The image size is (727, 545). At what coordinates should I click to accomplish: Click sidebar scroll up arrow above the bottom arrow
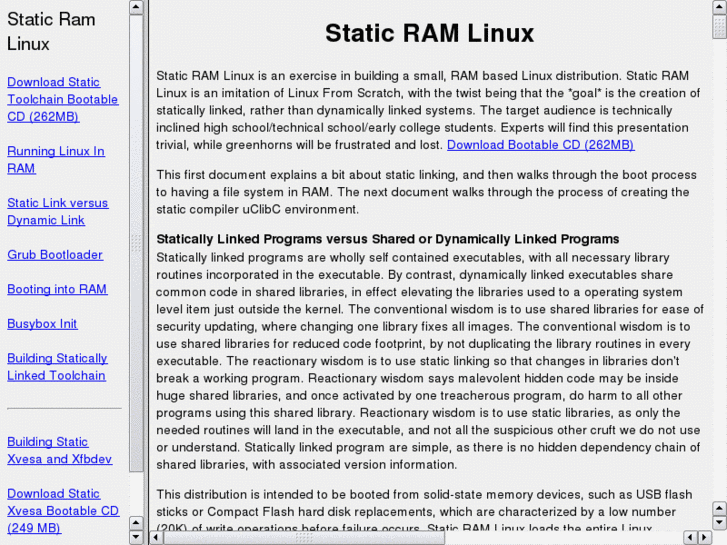click(x=136, y=523)
